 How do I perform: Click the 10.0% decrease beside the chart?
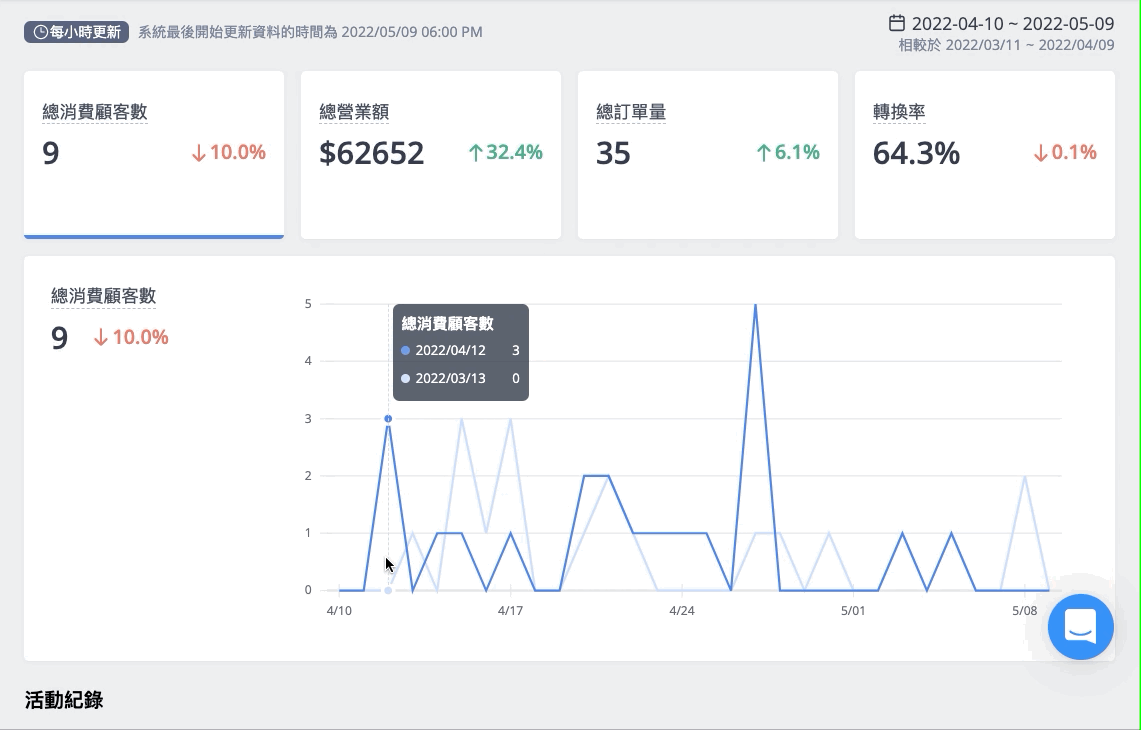[131, 337]
